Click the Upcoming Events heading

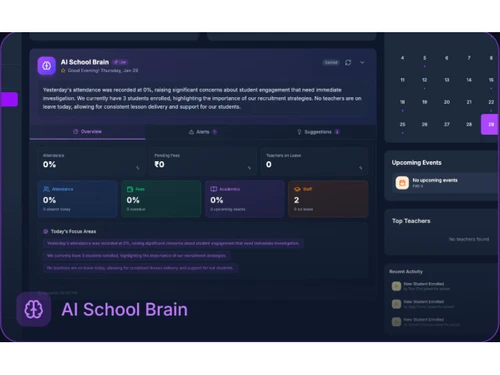(x=417, y=163)
